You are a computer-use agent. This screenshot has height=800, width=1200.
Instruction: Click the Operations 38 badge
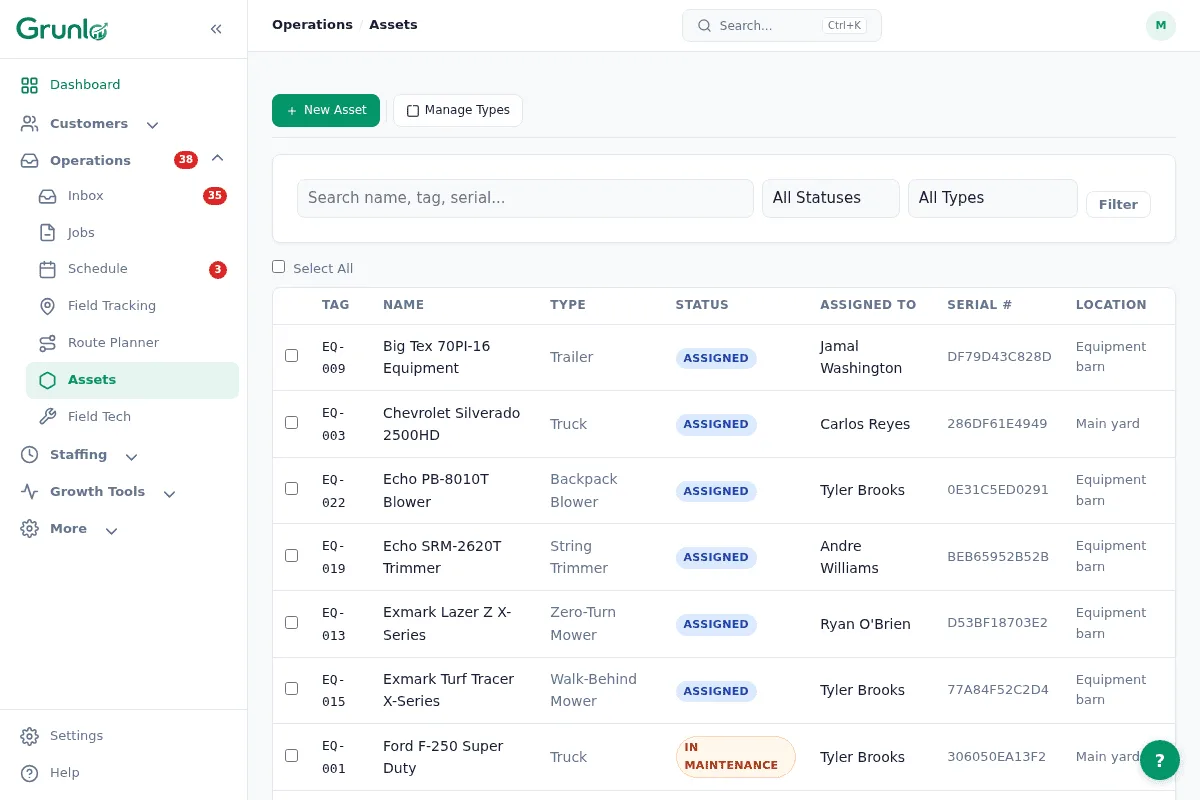[186, 160]
